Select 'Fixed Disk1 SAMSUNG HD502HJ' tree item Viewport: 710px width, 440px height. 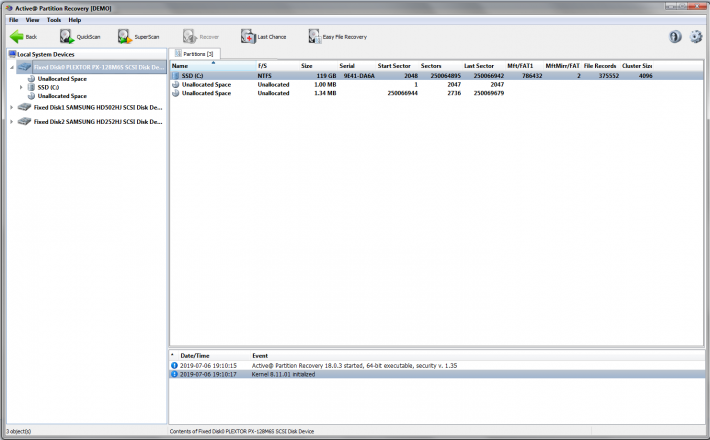(98, 107)
